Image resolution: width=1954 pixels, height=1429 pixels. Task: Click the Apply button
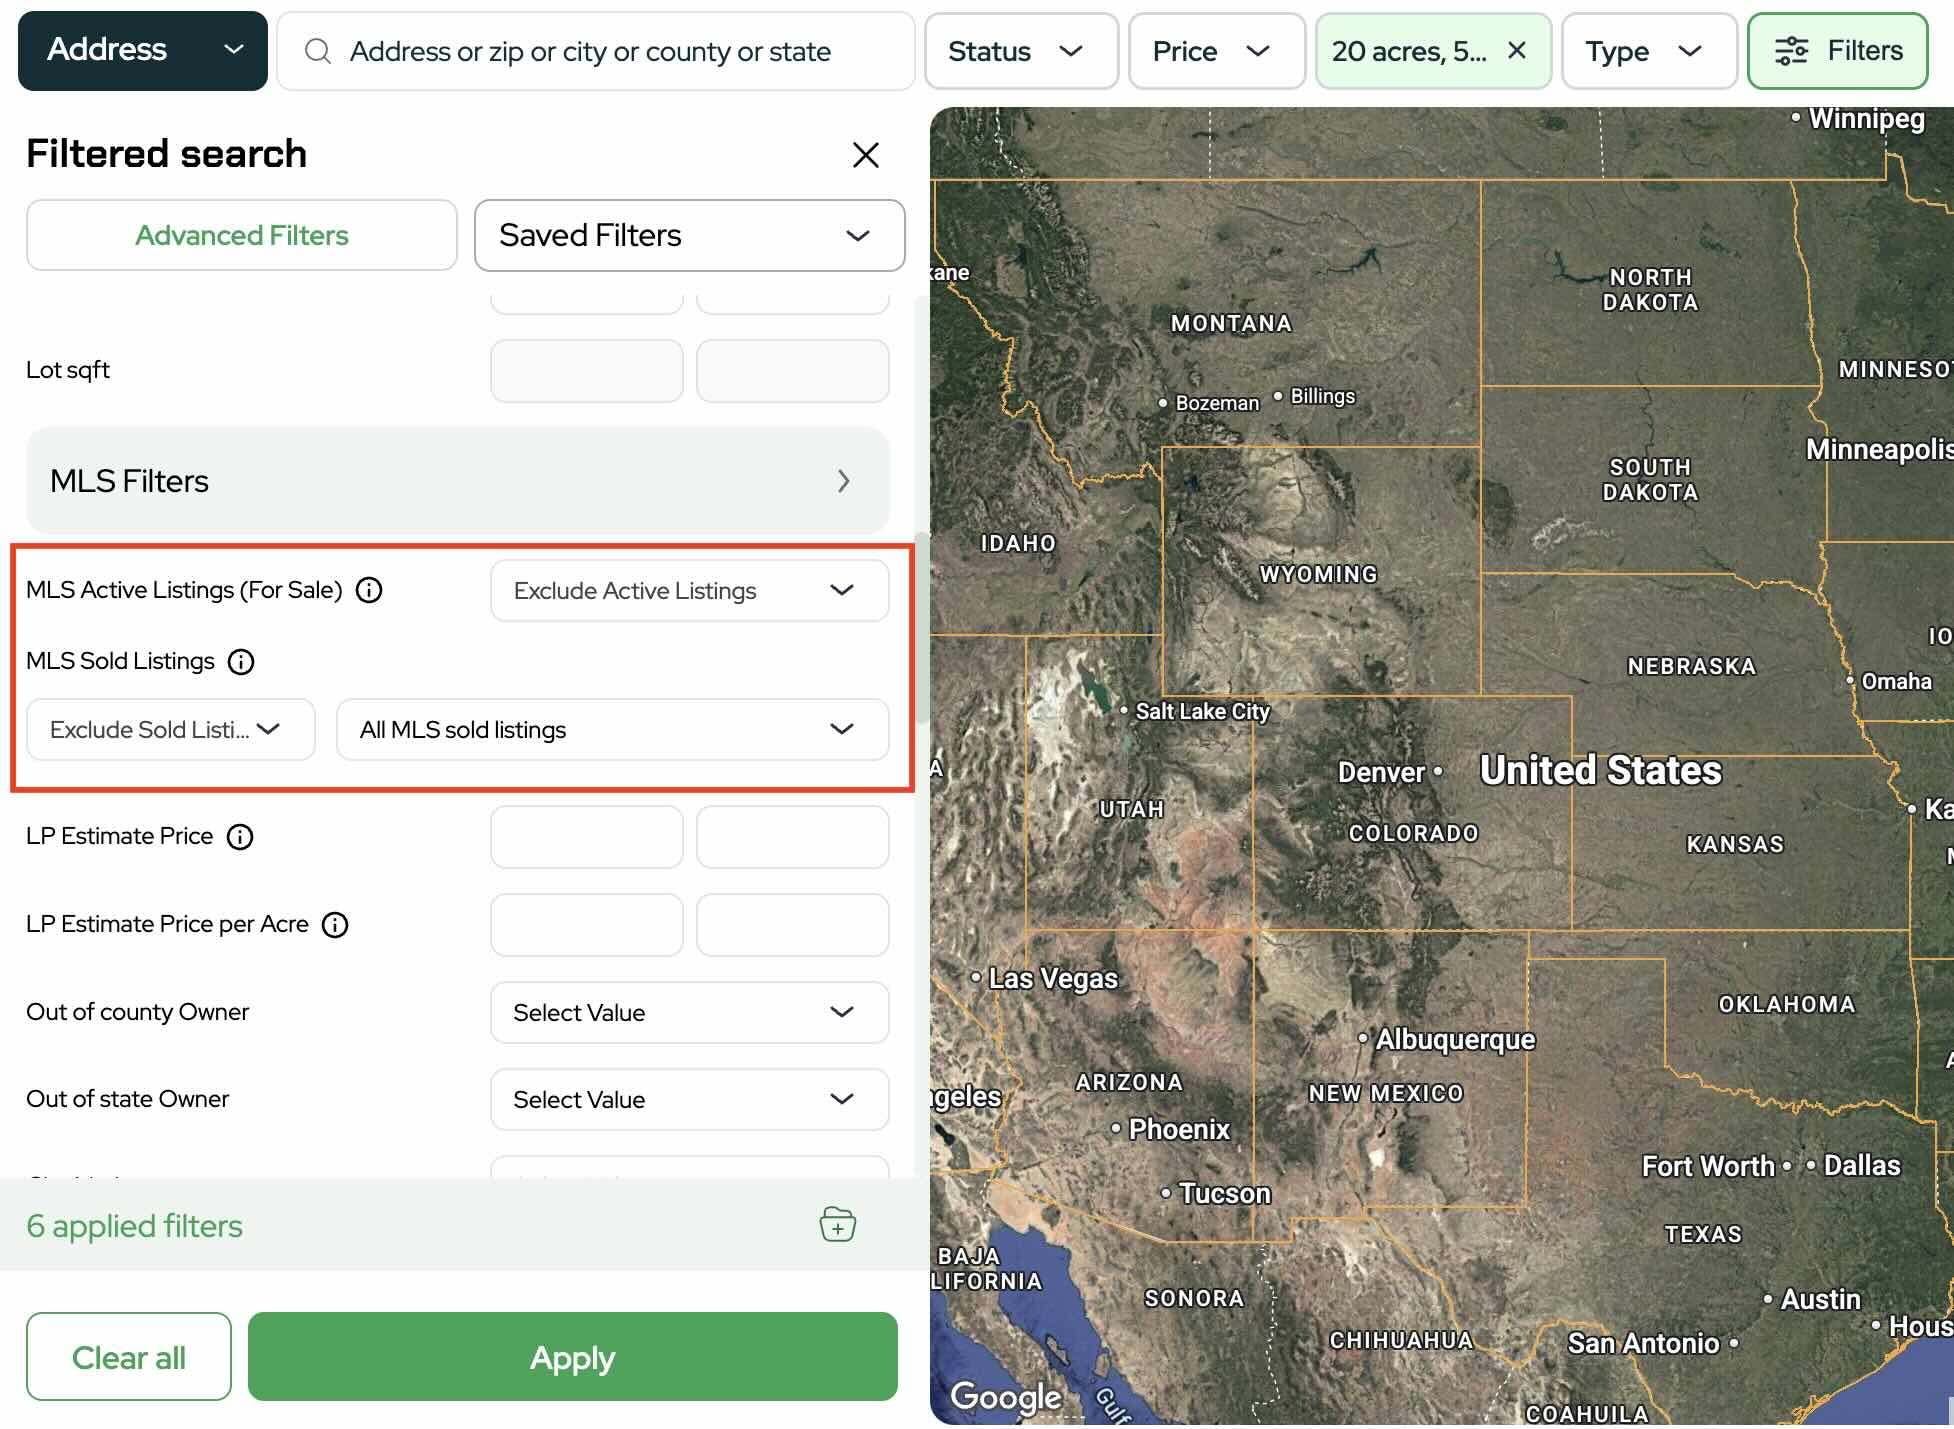pos(572,1356)
